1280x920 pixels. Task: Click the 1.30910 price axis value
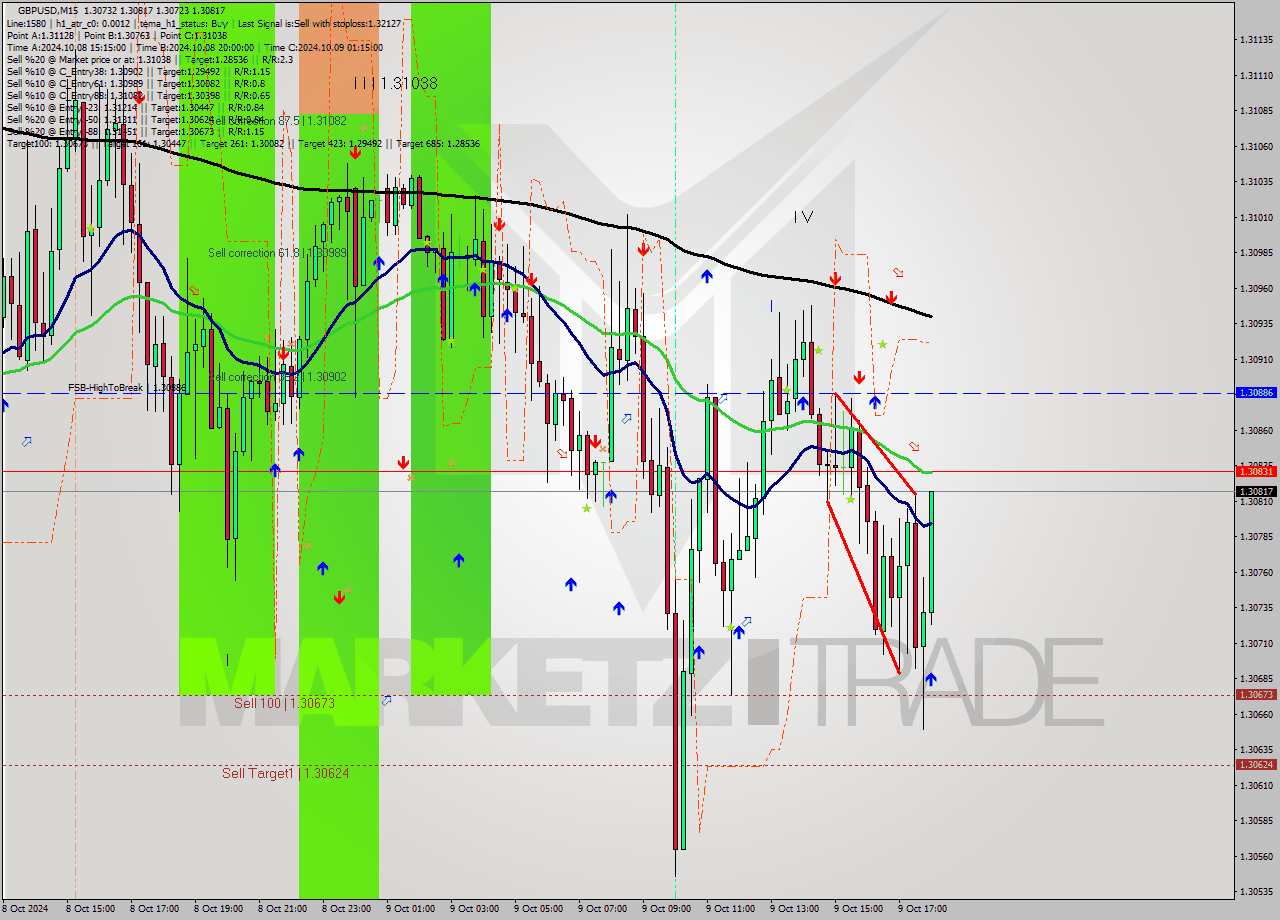(x=1256, y=359)
